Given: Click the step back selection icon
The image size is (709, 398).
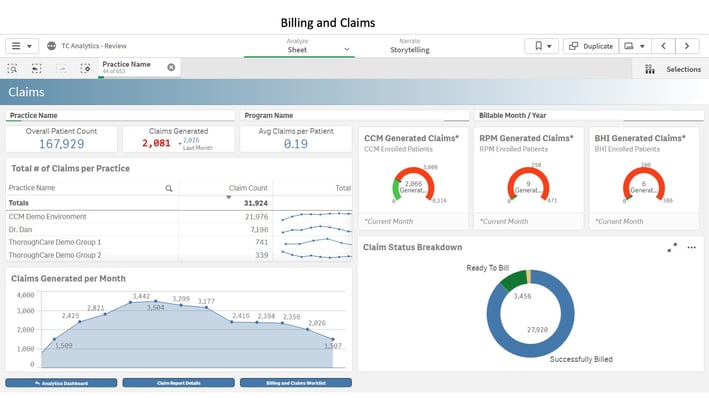Looking at the screenshot, I should [37, 68].
